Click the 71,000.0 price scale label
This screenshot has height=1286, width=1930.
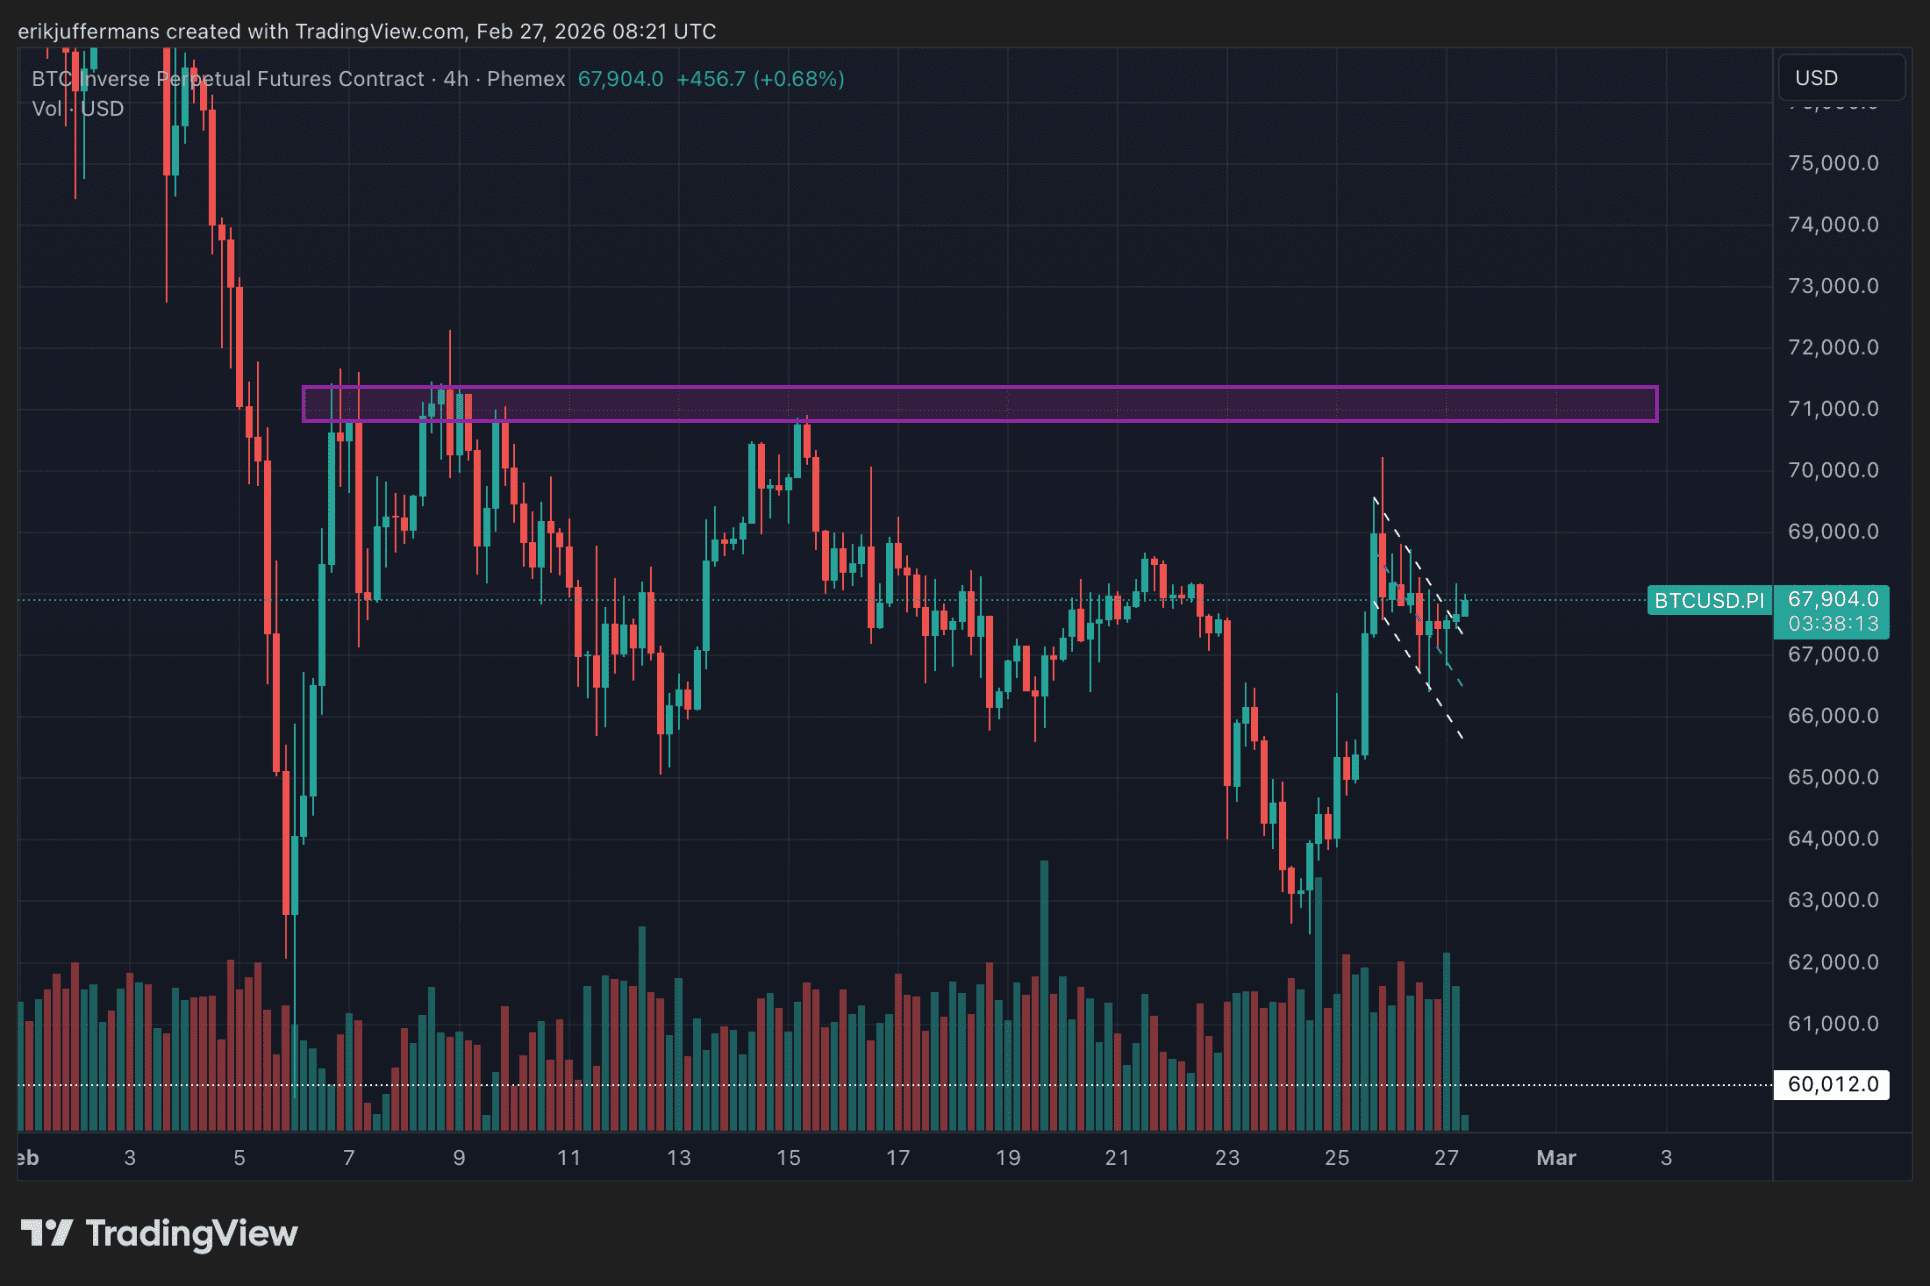[x=1832, y=408]
